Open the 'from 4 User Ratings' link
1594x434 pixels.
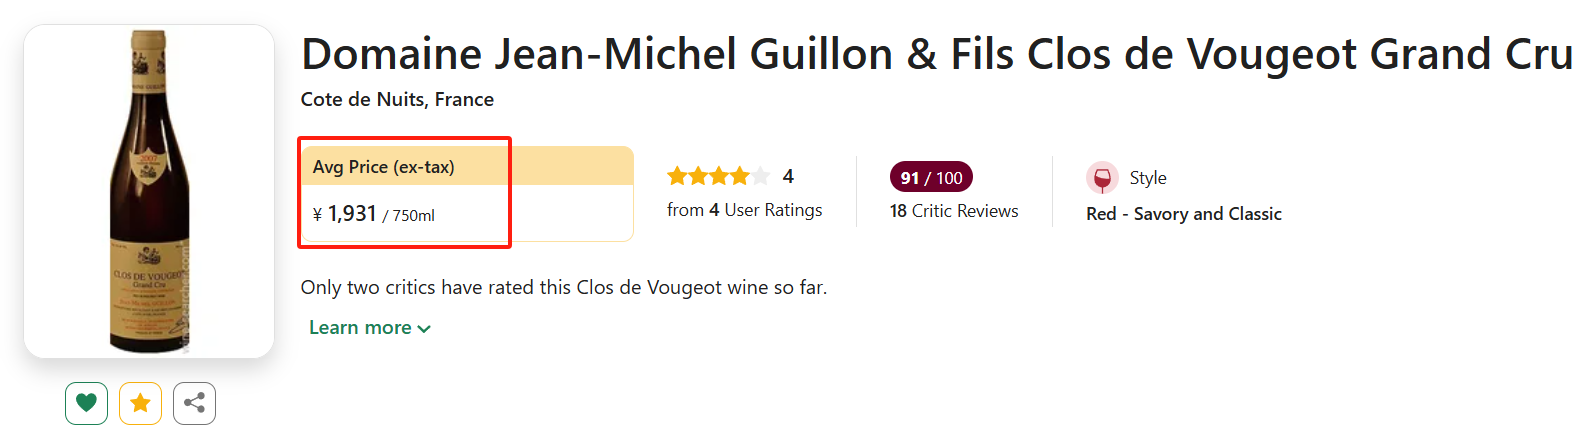[x=744, y=210]
